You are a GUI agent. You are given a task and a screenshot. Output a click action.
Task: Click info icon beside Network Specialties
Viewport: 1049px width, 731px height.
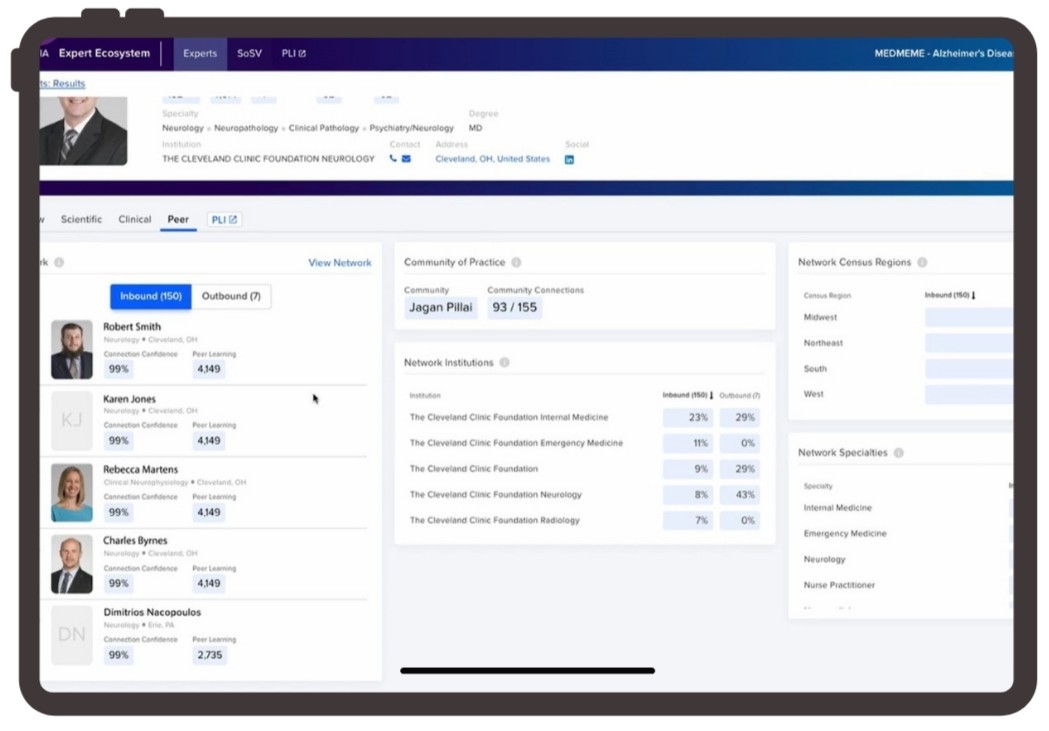(x=898, y=453)
